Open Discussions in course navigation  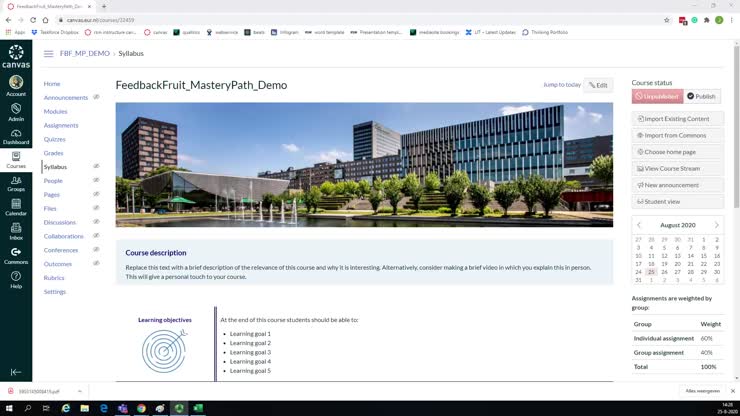[x=59, y=222]
